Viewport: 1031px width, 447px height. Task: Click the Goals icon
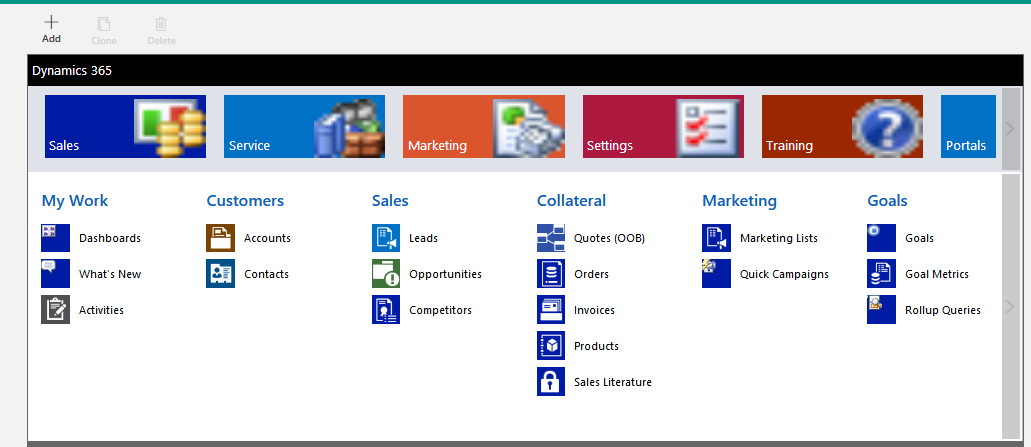click(x=881, y=238)
